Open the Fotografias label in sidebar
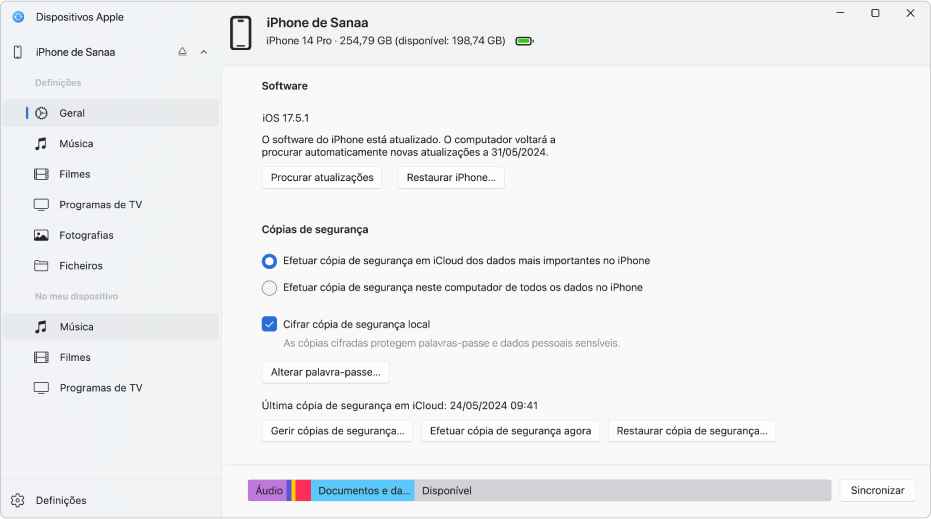Screen dimensions: 931x519 86,236
